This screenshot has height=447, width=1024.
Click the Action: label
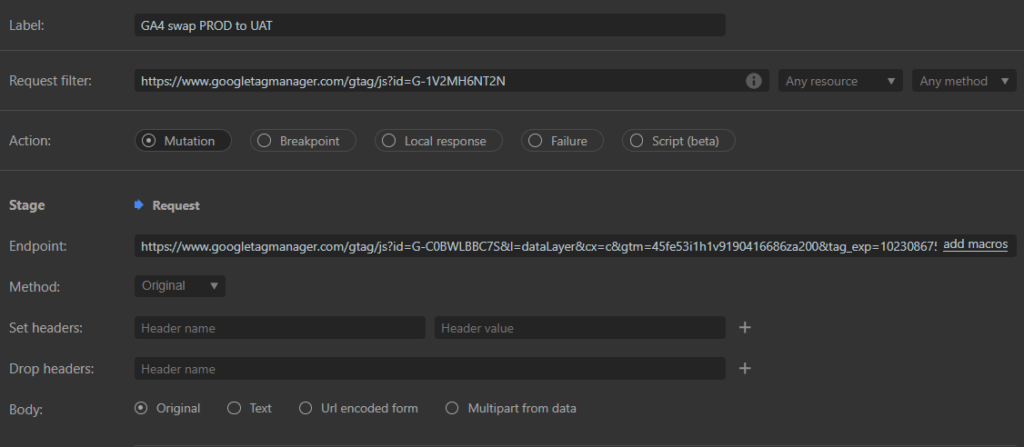coord(29,141)
